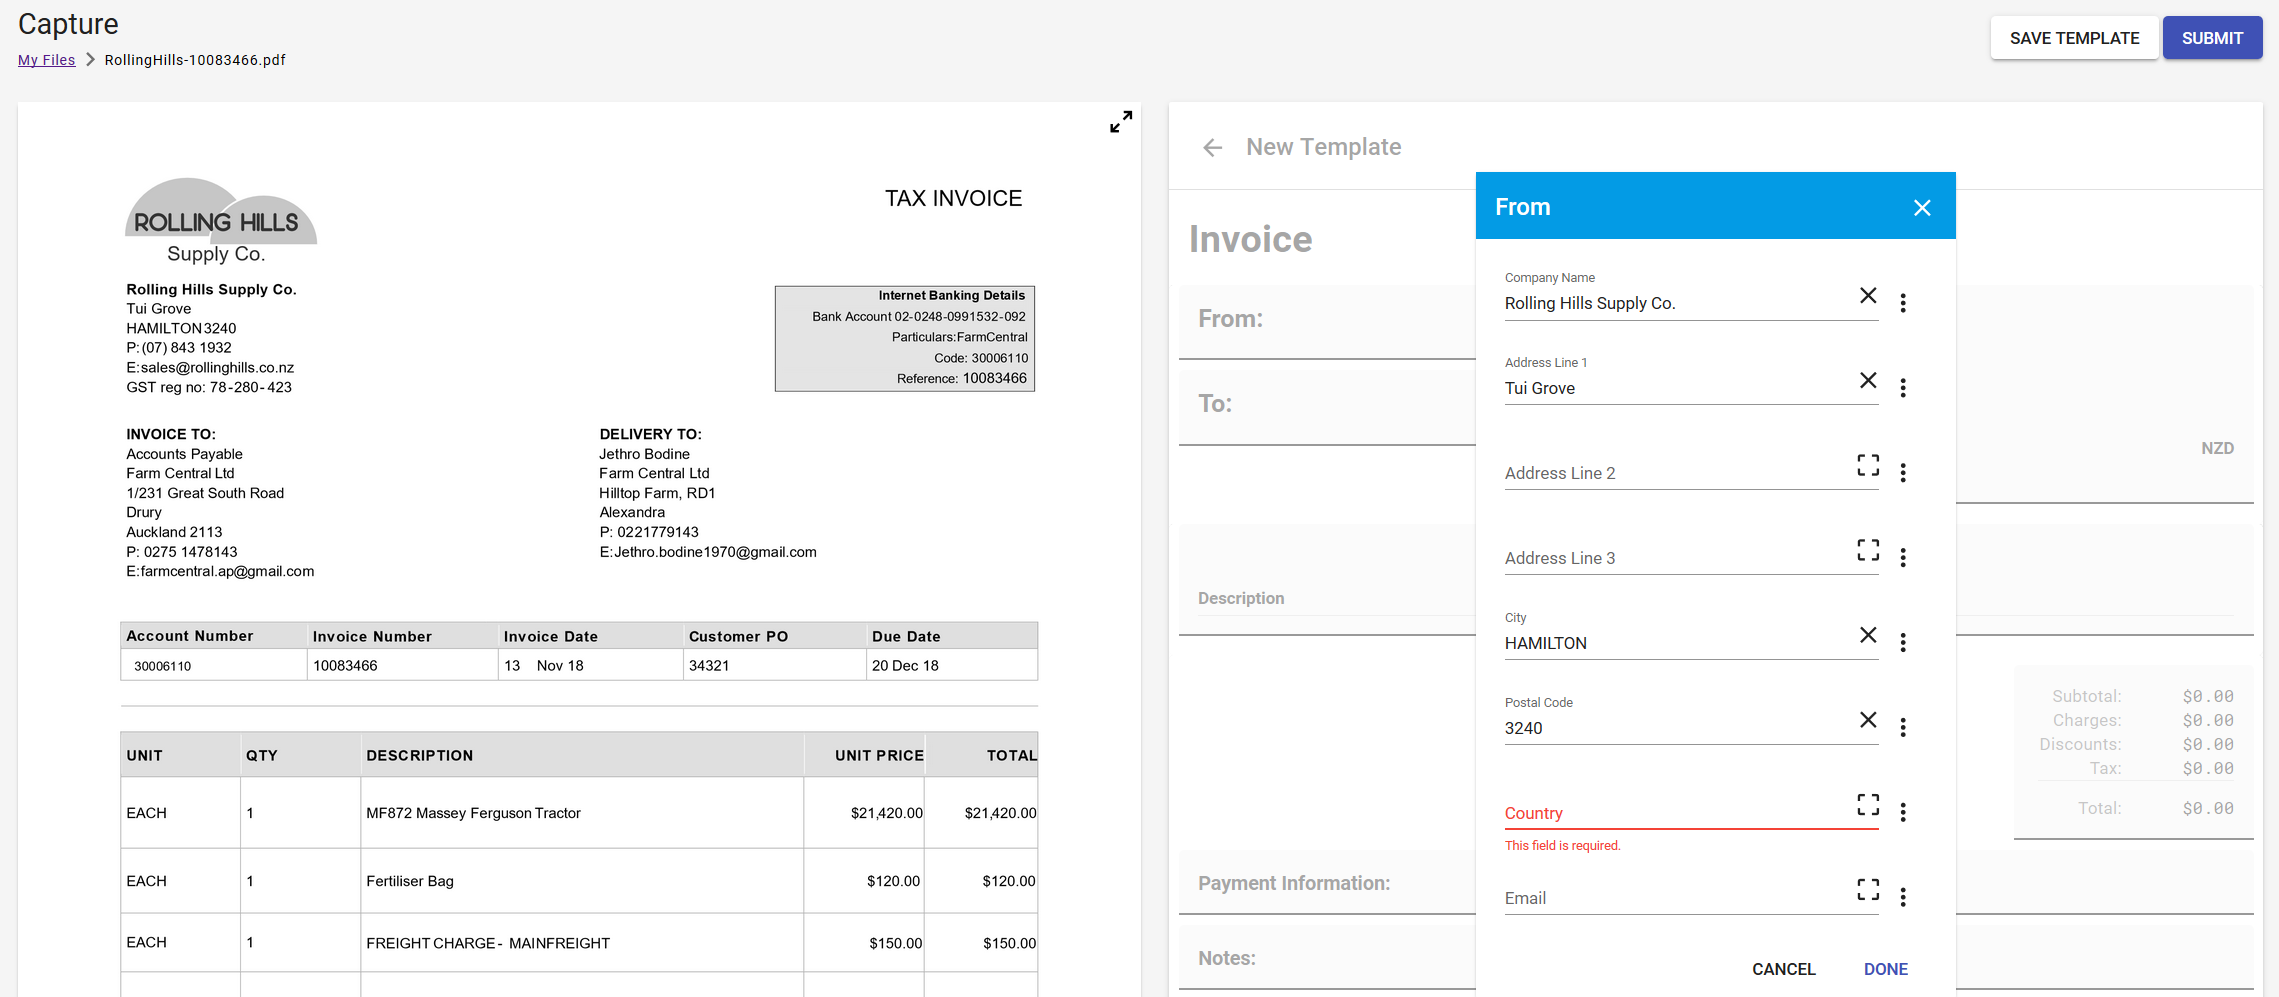Click capture region icon for Address Line 2

pyautogui.click(x=1867, y=466)
